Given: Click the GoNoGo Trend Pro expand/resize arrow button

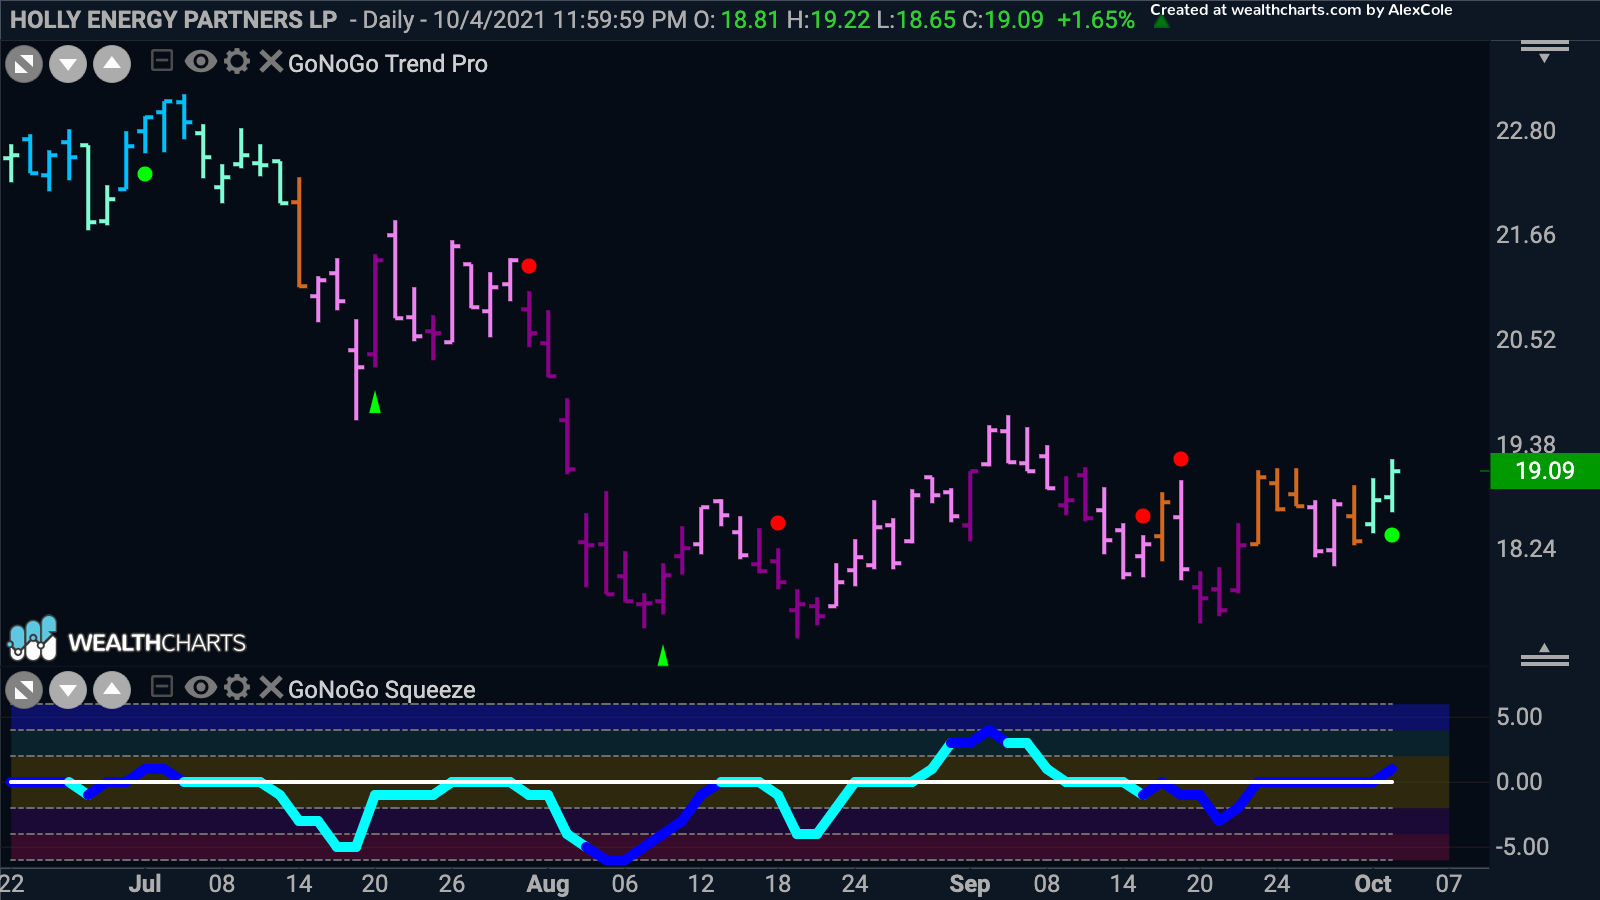Looking at the screenshot, I should (x=24, y=65).
